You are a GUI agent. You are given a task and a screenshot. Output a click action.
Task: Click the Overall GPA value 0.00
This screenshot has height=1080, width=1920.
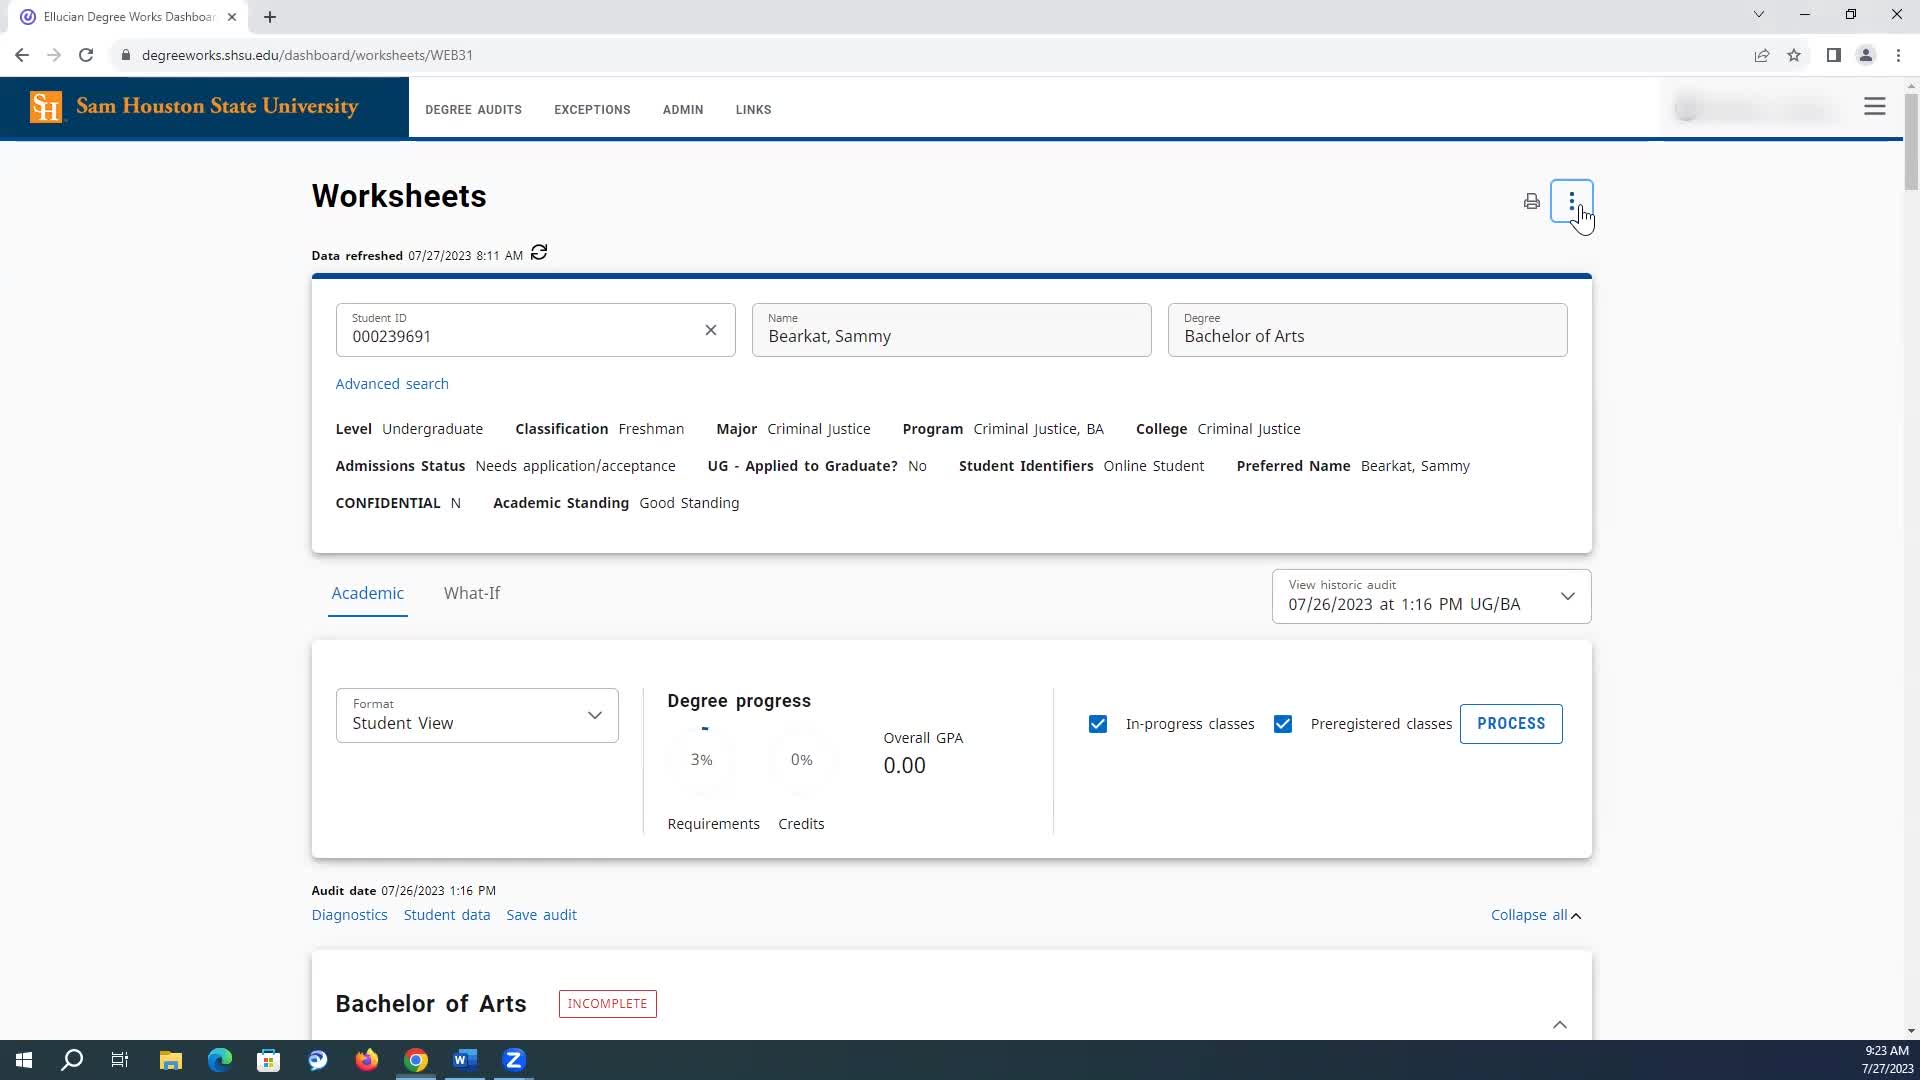coord(904,766)
